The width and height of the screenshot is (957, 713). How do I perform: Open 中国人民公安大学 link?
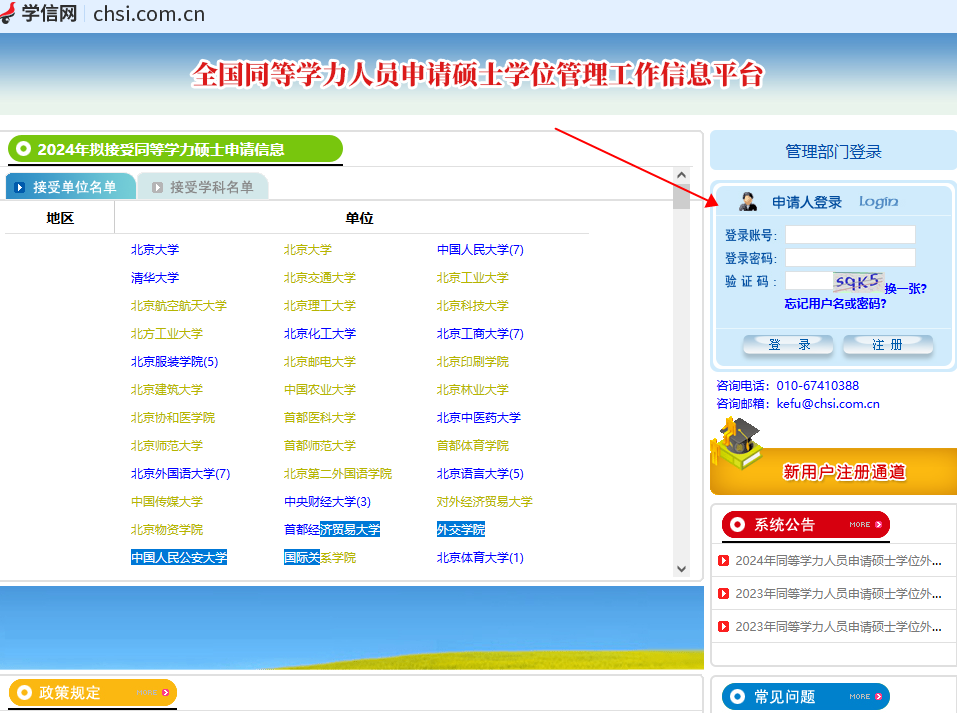point(179,557)
